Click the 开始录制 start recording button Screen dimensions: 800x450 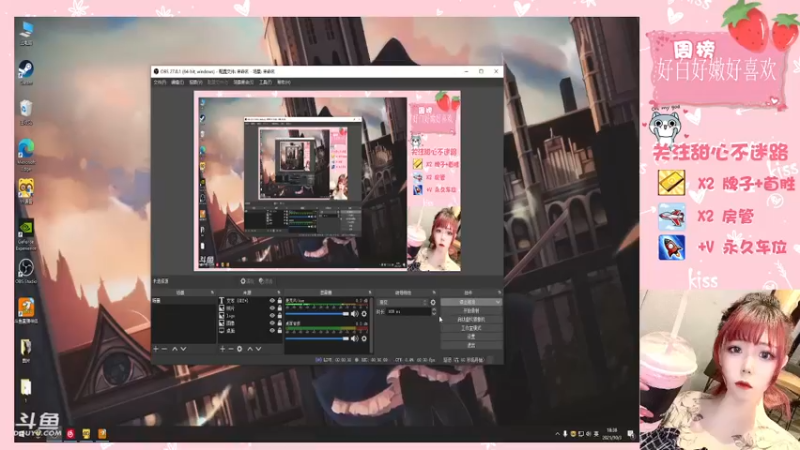click(471, 311)
